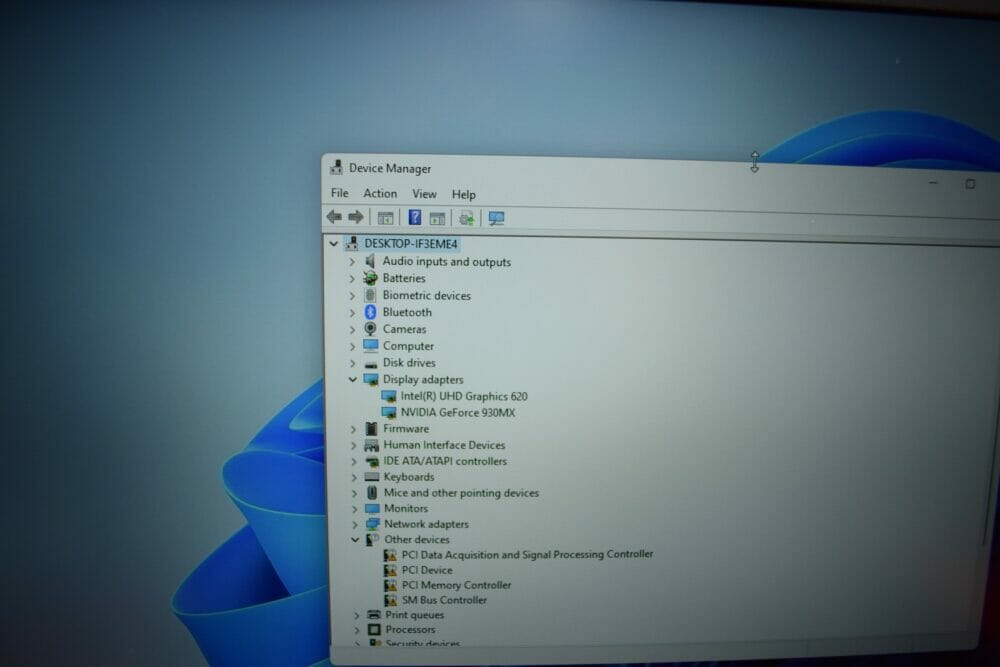
Task: Select the Biometric devices label
Action: (x=426, y=295)
